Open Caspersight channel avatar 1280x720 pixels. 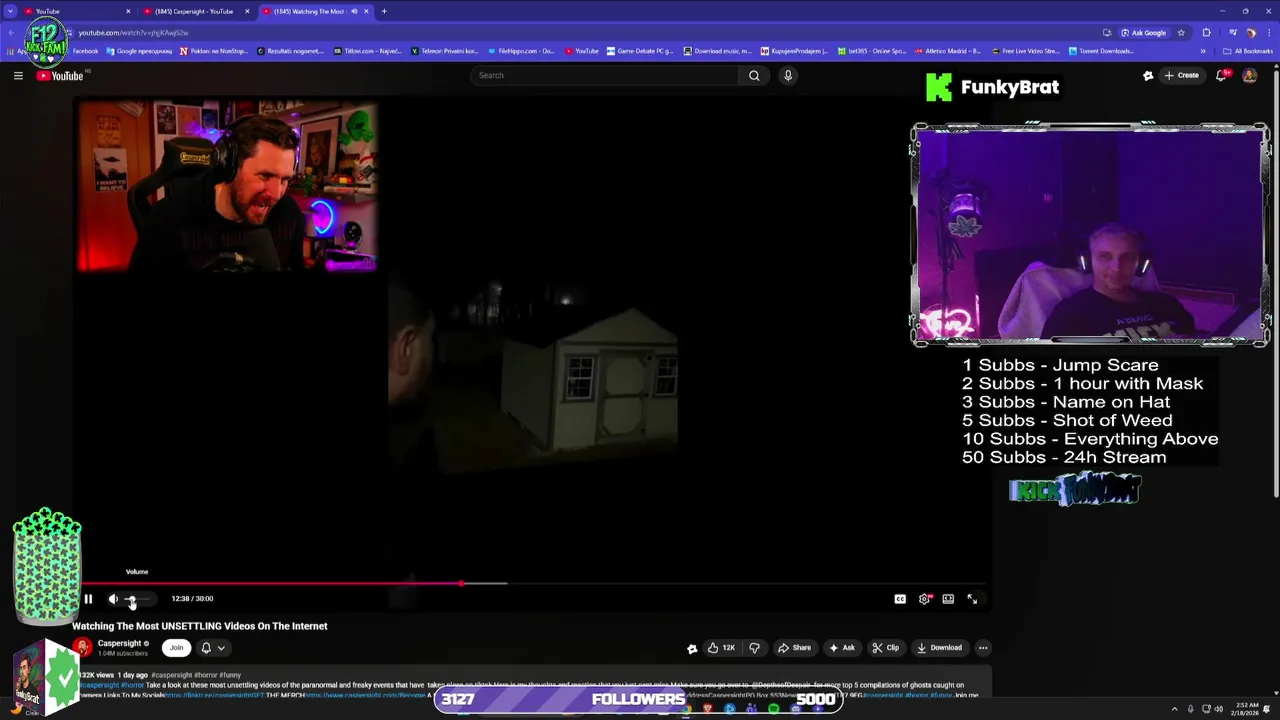(x=83, y=647)
